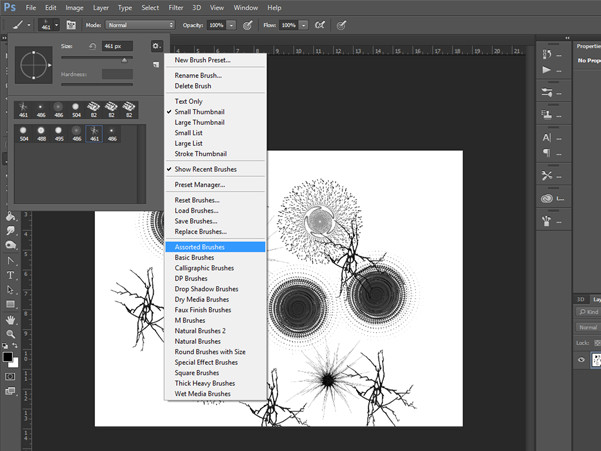Screen dimensions: 601x451
Task: Click the Photoshop Ps logo
Action: coord(10,7)
